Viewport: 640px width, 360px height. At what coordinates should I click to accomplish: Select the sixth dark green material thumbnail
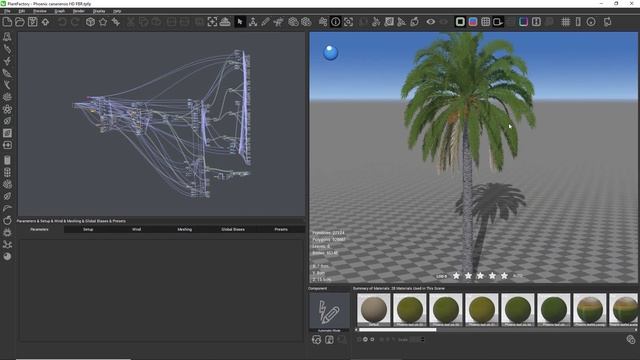(554, 309)
